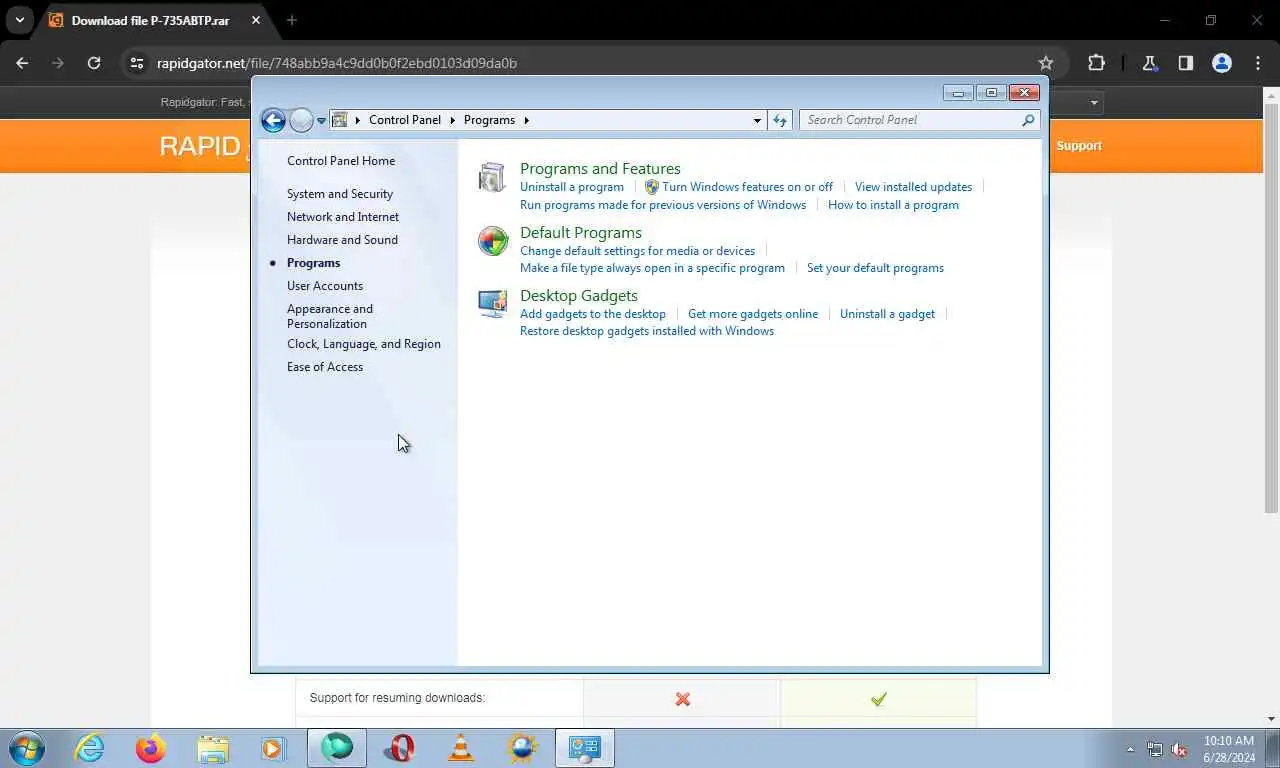Open Chrome three-dot menu
The width and height of the screenshot is (1280, 768).
click(1258, 63)
